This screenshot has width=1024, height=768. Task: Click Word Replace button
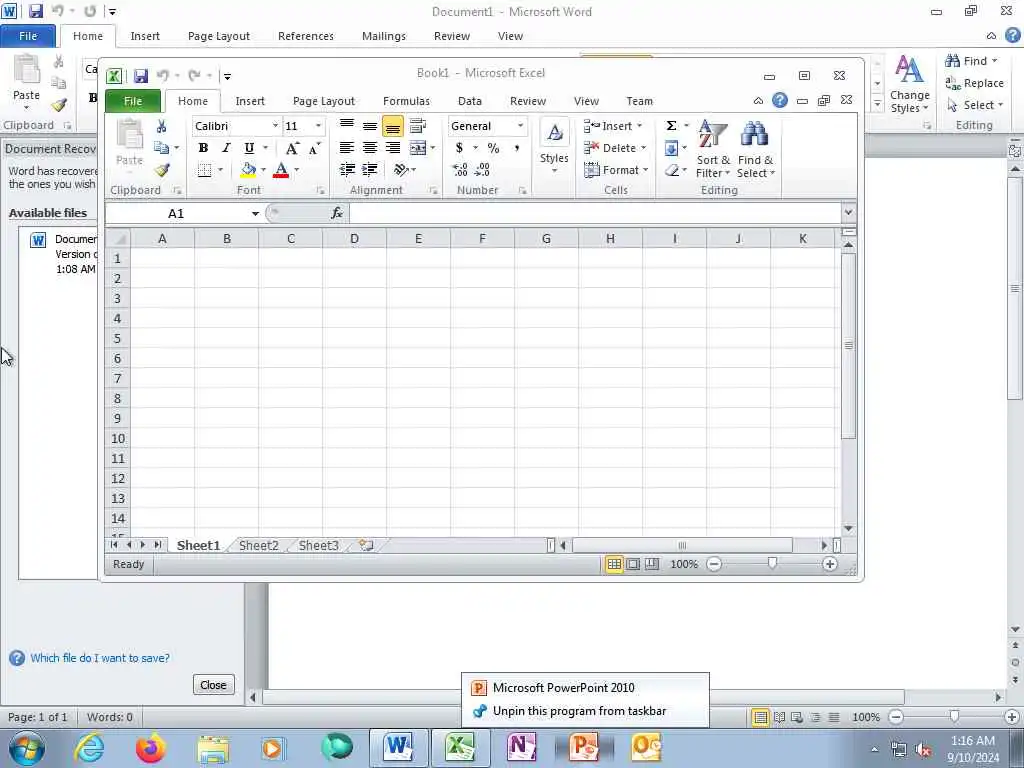pos(974,83)
